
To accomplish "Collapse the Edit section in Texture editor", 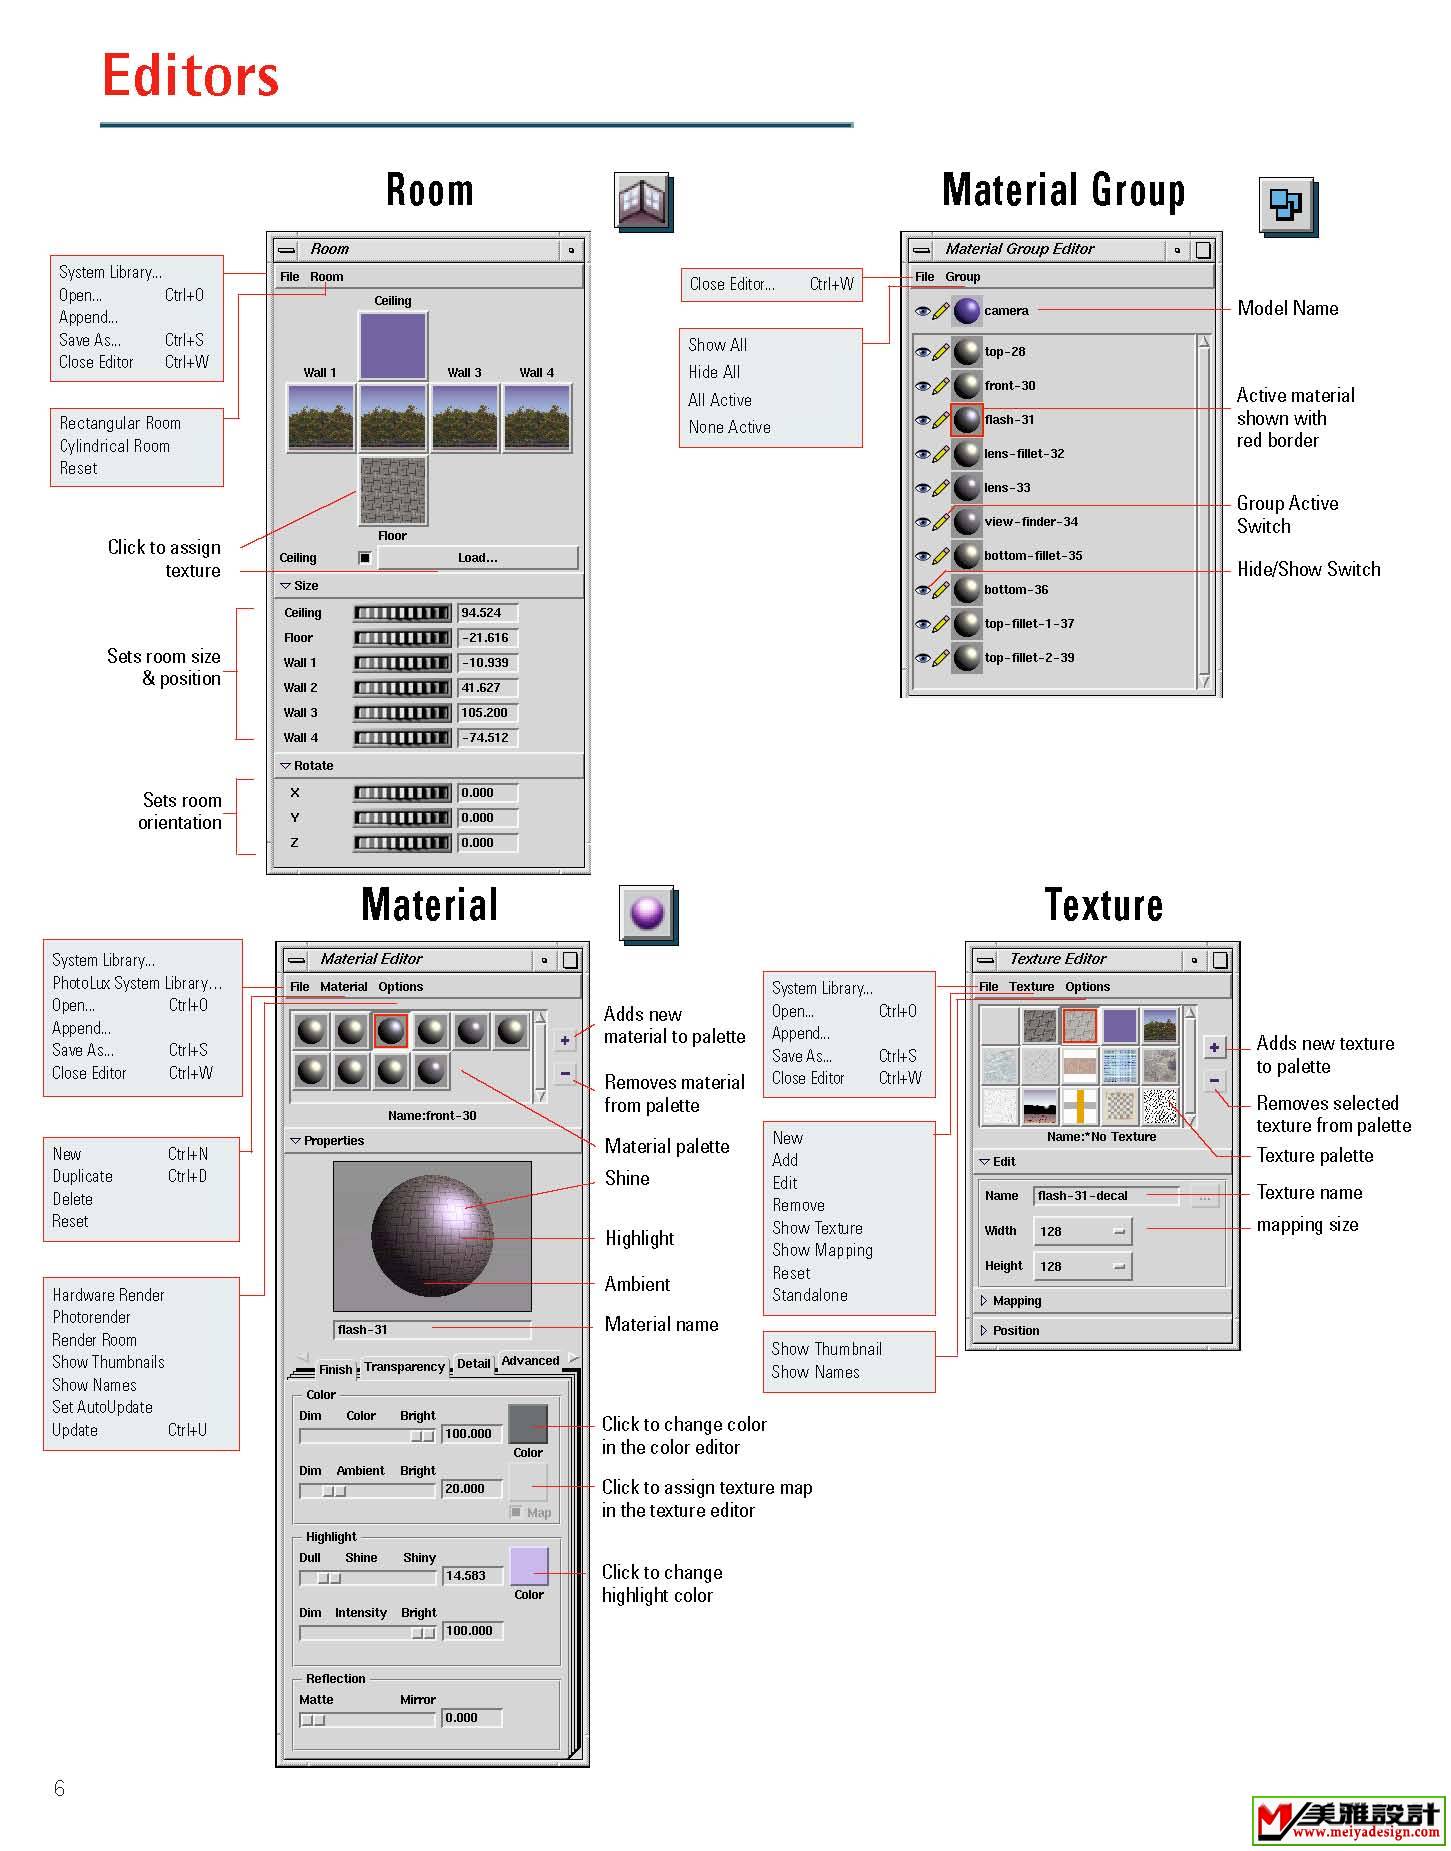I will coord(984,1162).
